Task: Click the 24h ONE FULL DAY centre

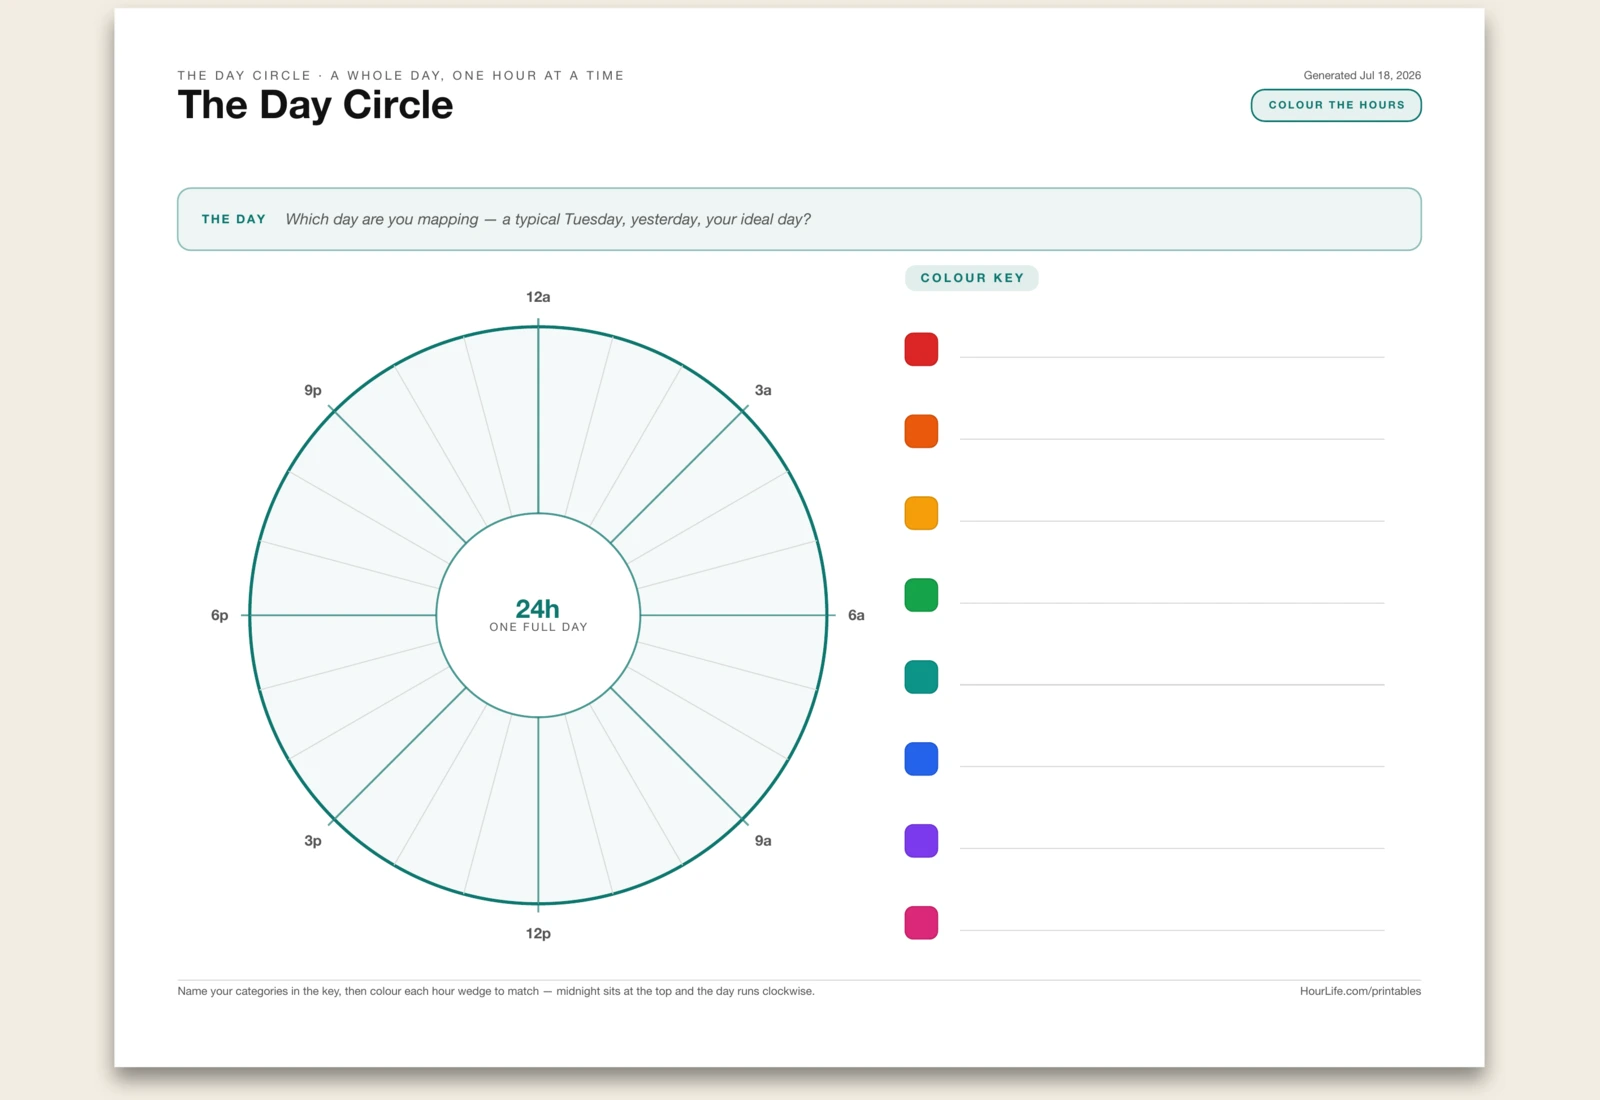Action: pos(538,615)
